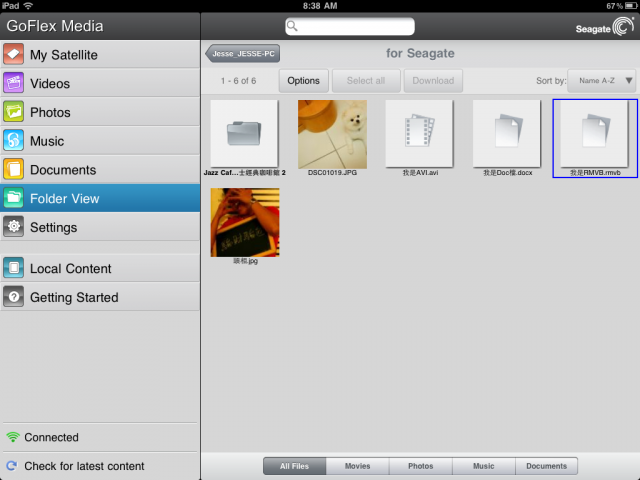The image size is (640, 480).
Task: Click the battery 67% indicator
Action: click(621, 6)
